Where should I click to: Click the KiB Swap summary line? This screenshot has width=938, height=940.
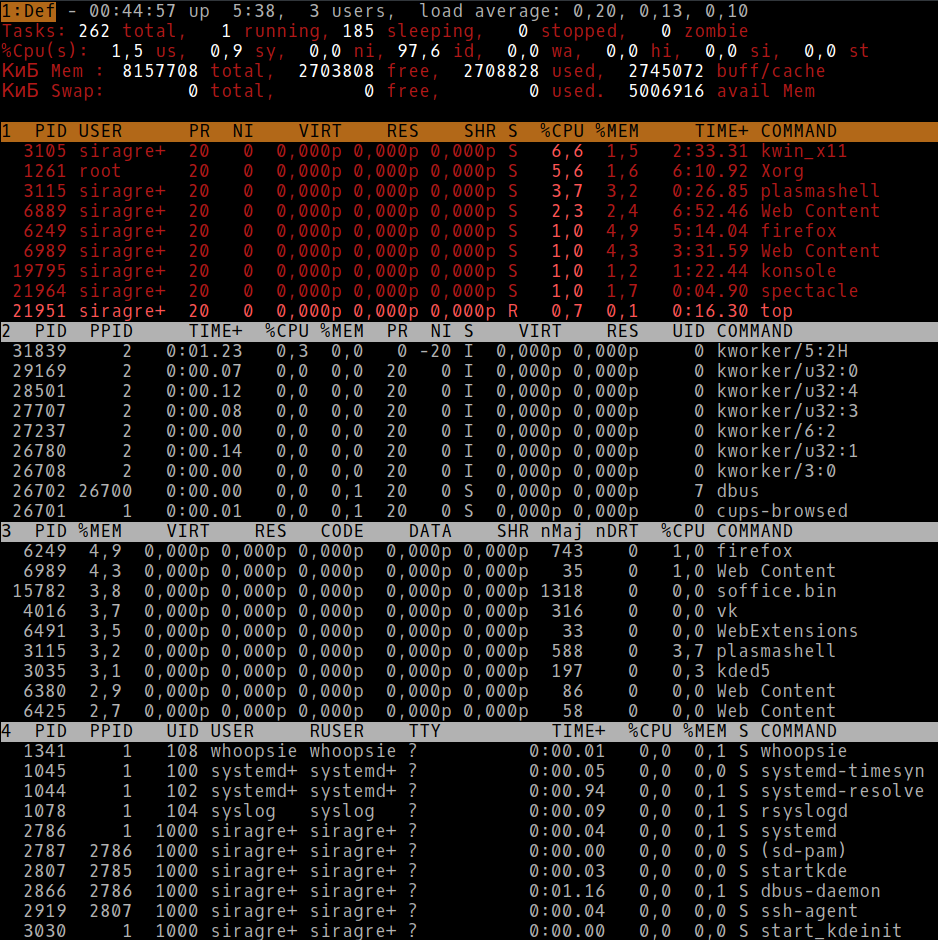coord(300,91)
